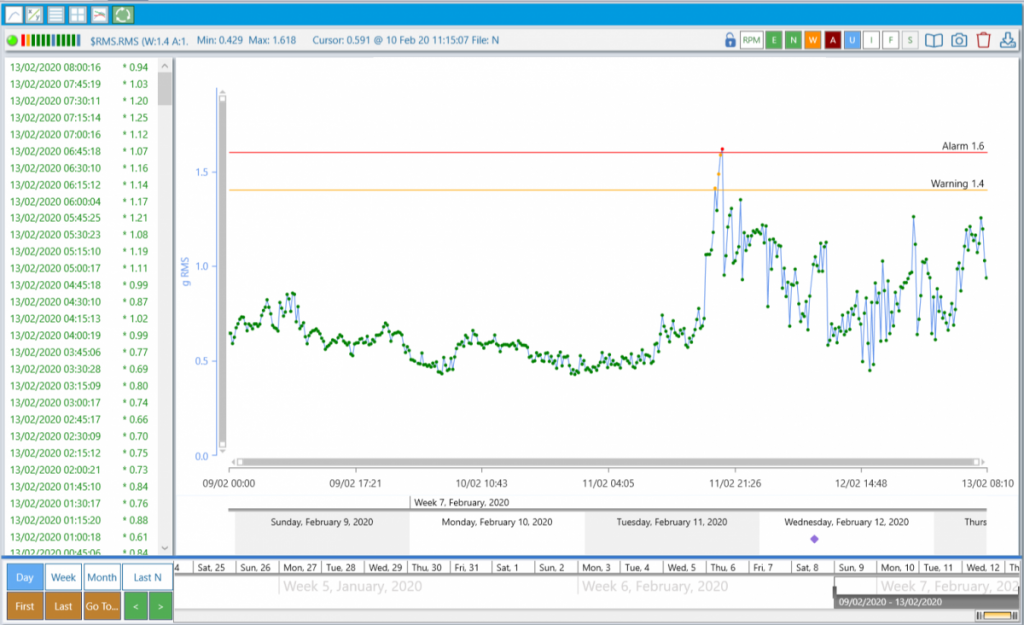
Task: Select the four-pane grid layout icon
Action: click(x=78, y=14)
